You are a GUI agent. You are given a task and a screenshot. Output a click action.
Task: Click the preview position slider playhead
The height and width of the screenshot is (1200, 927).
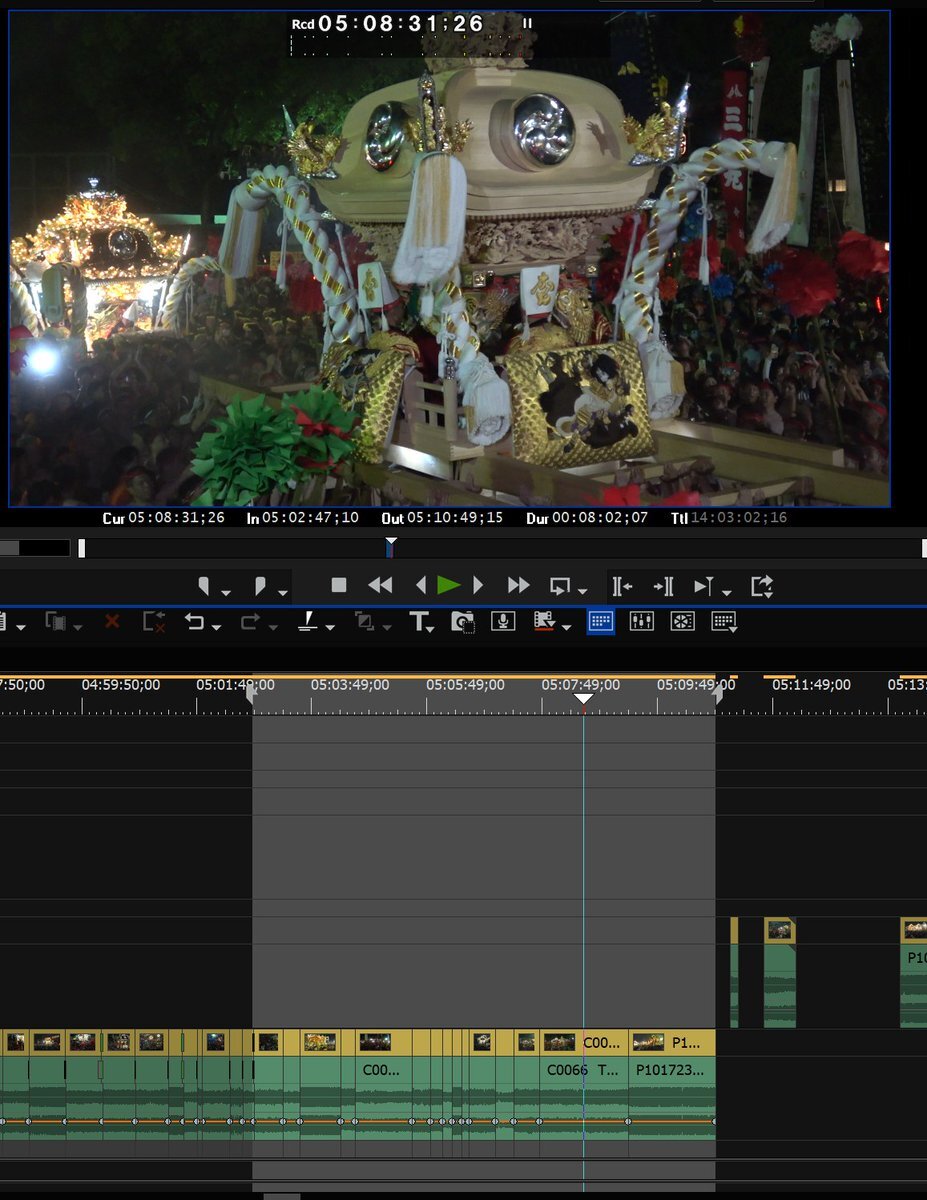coord(390,547)
